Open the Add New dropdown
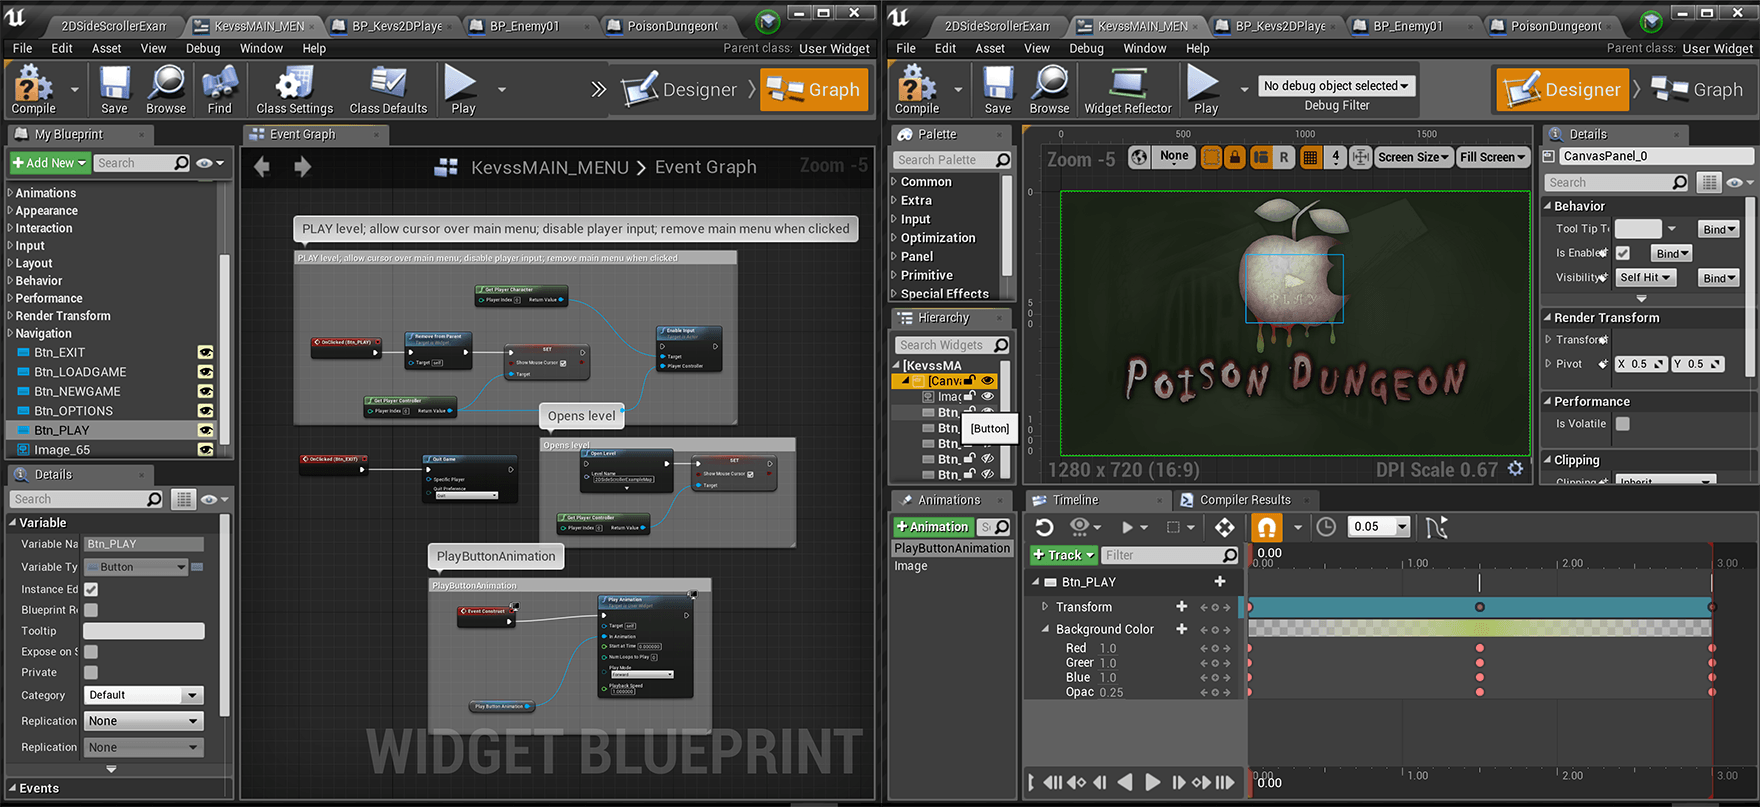The image size is (1760, 807). (50, 163)
